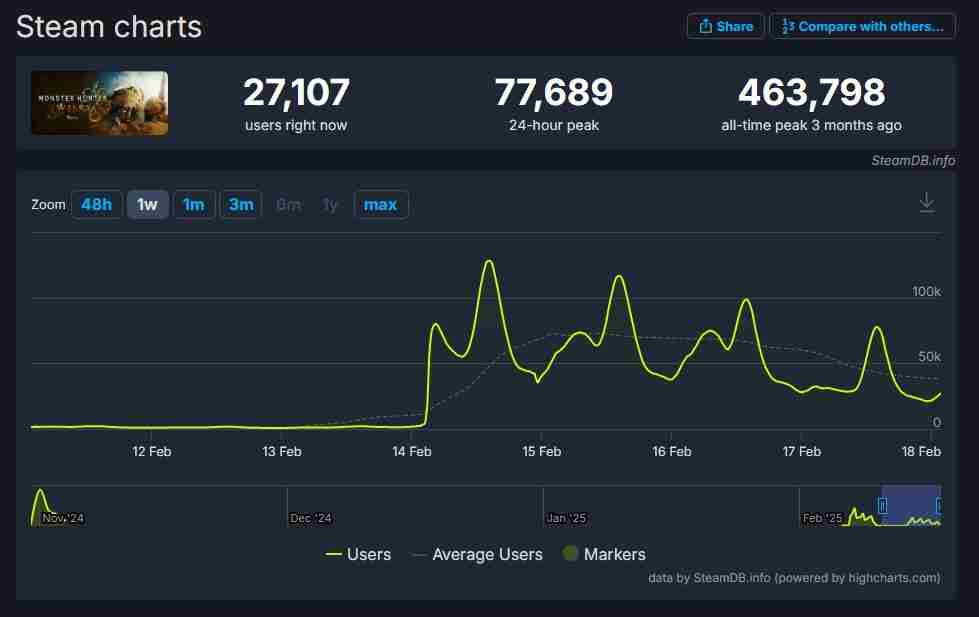Screen dimensions: 979x617
Task: Click the 100k y-axis label
Action: coord(927,292)
